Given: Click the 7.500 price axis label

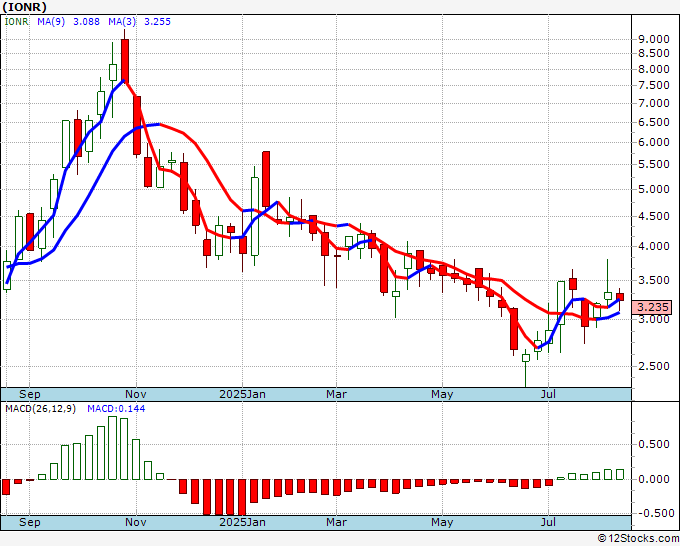Looking at the screenshot, I should [x=654, y=85].
